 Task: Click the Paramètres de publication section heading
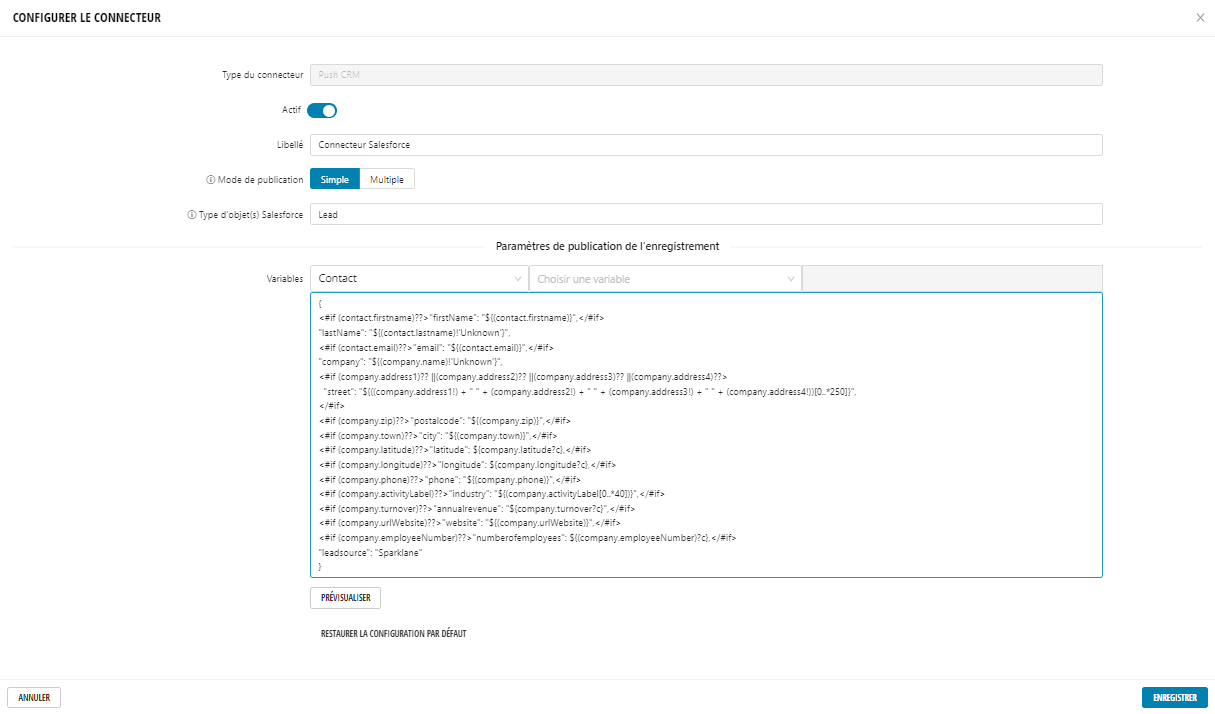pyautogui.click(x=607, y=246)
